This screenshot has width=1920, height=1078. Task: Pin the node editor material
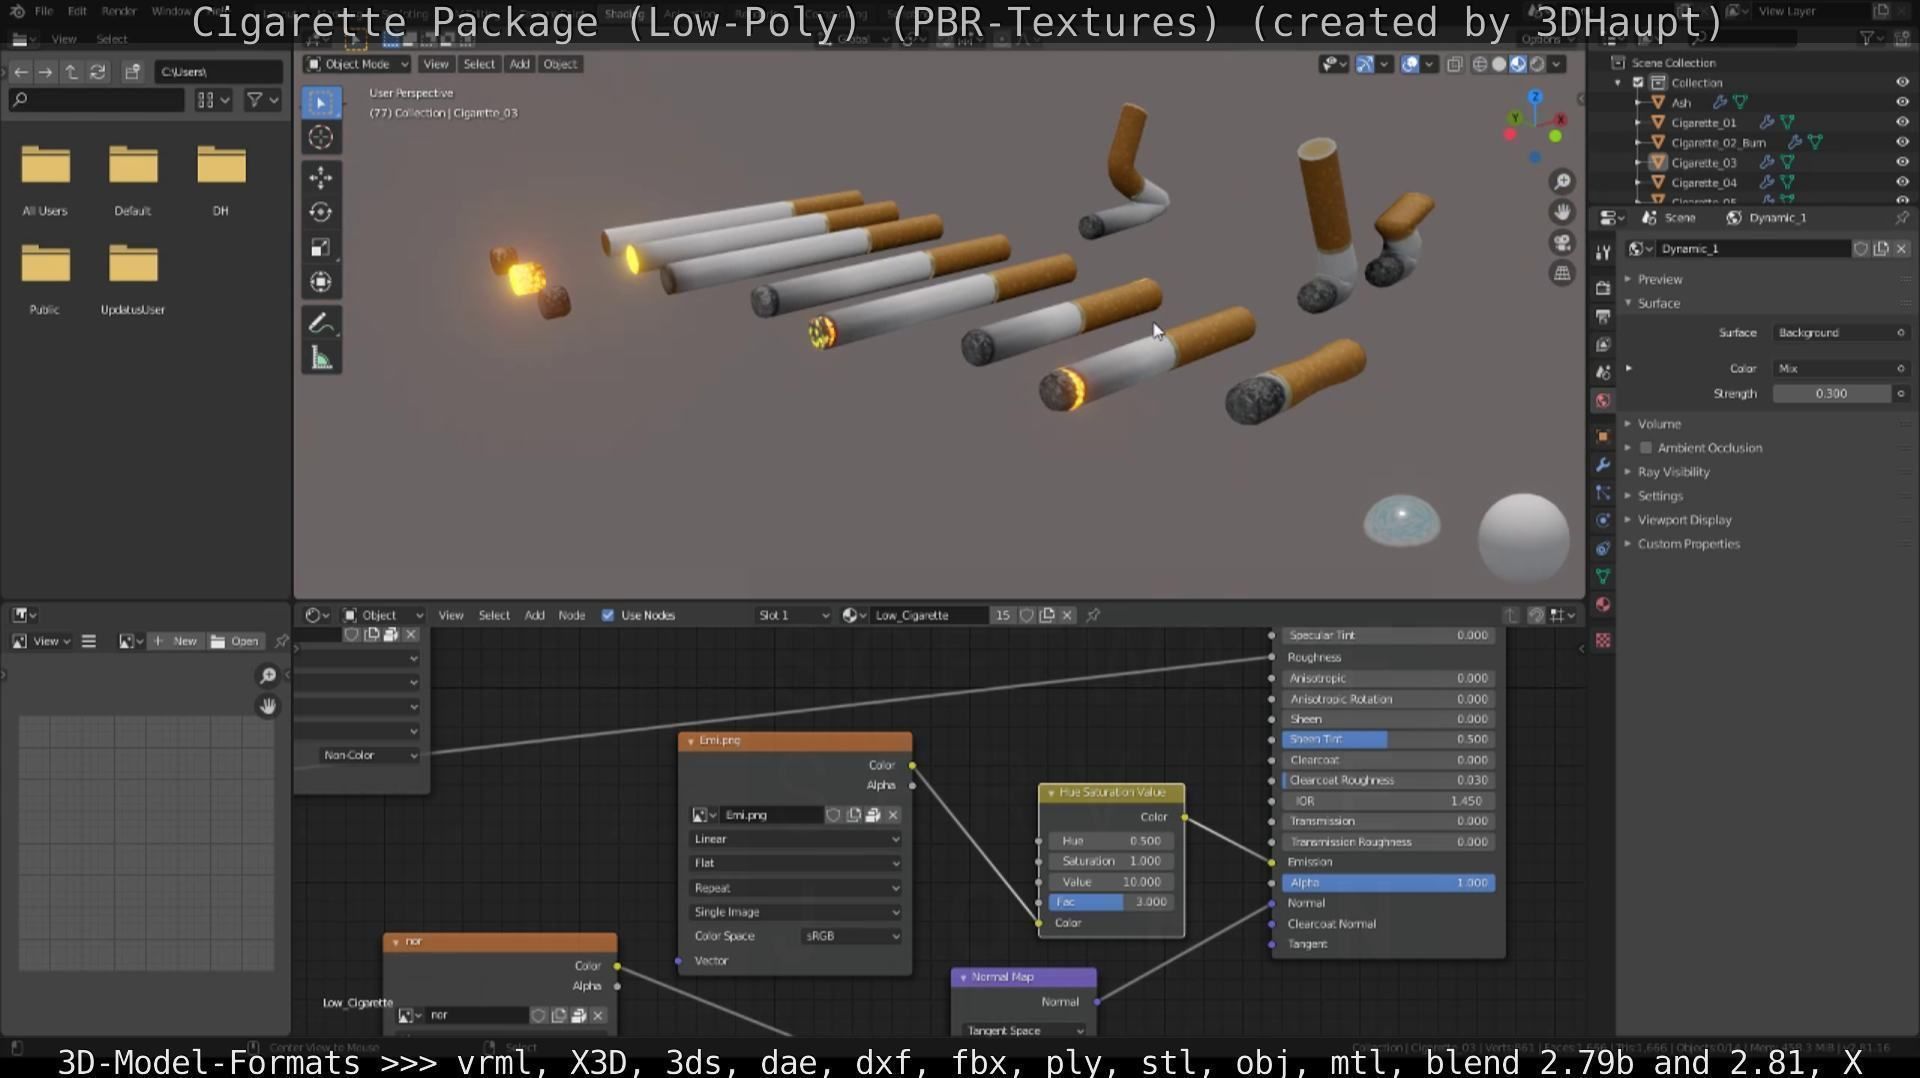1093,615
